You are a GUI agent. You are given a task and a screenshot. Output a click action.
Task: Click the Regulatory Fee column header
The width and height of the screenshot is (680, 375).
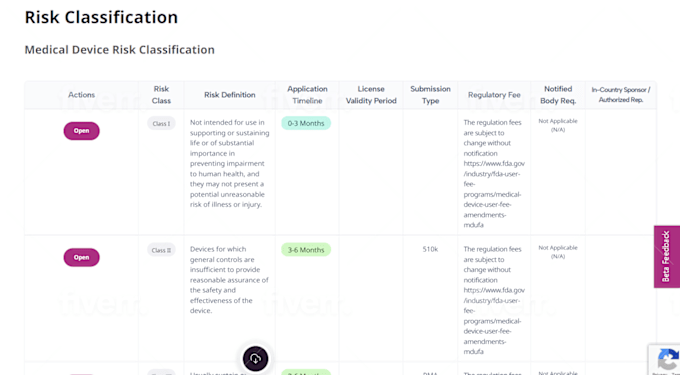point(494,95)
